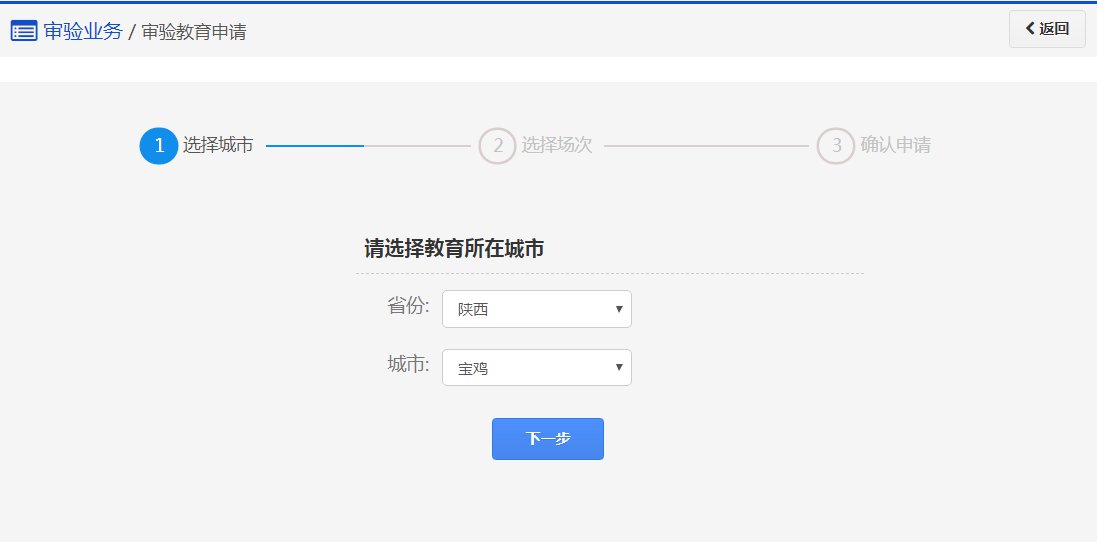
Task: Click the step 1 circle icon
Action: (159, 145)
